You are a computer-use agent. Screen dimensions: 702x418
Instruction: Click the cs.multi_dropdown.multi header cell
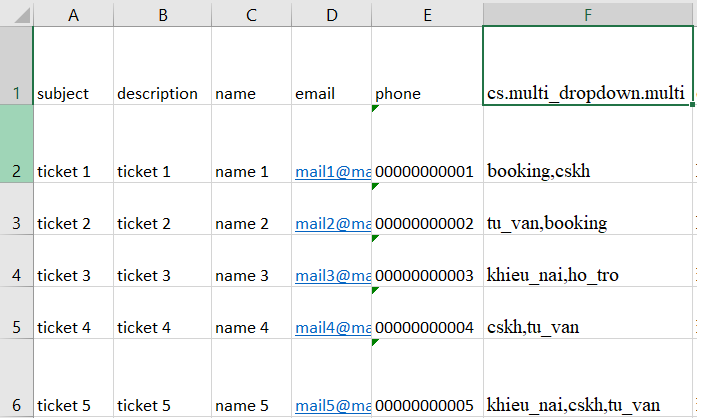[588, 93]
